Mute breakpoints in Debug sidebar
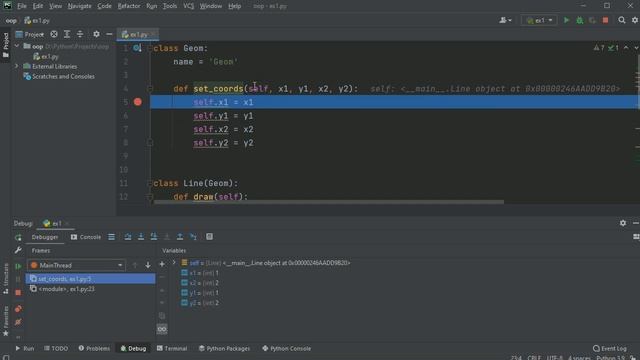 point(18,322)
